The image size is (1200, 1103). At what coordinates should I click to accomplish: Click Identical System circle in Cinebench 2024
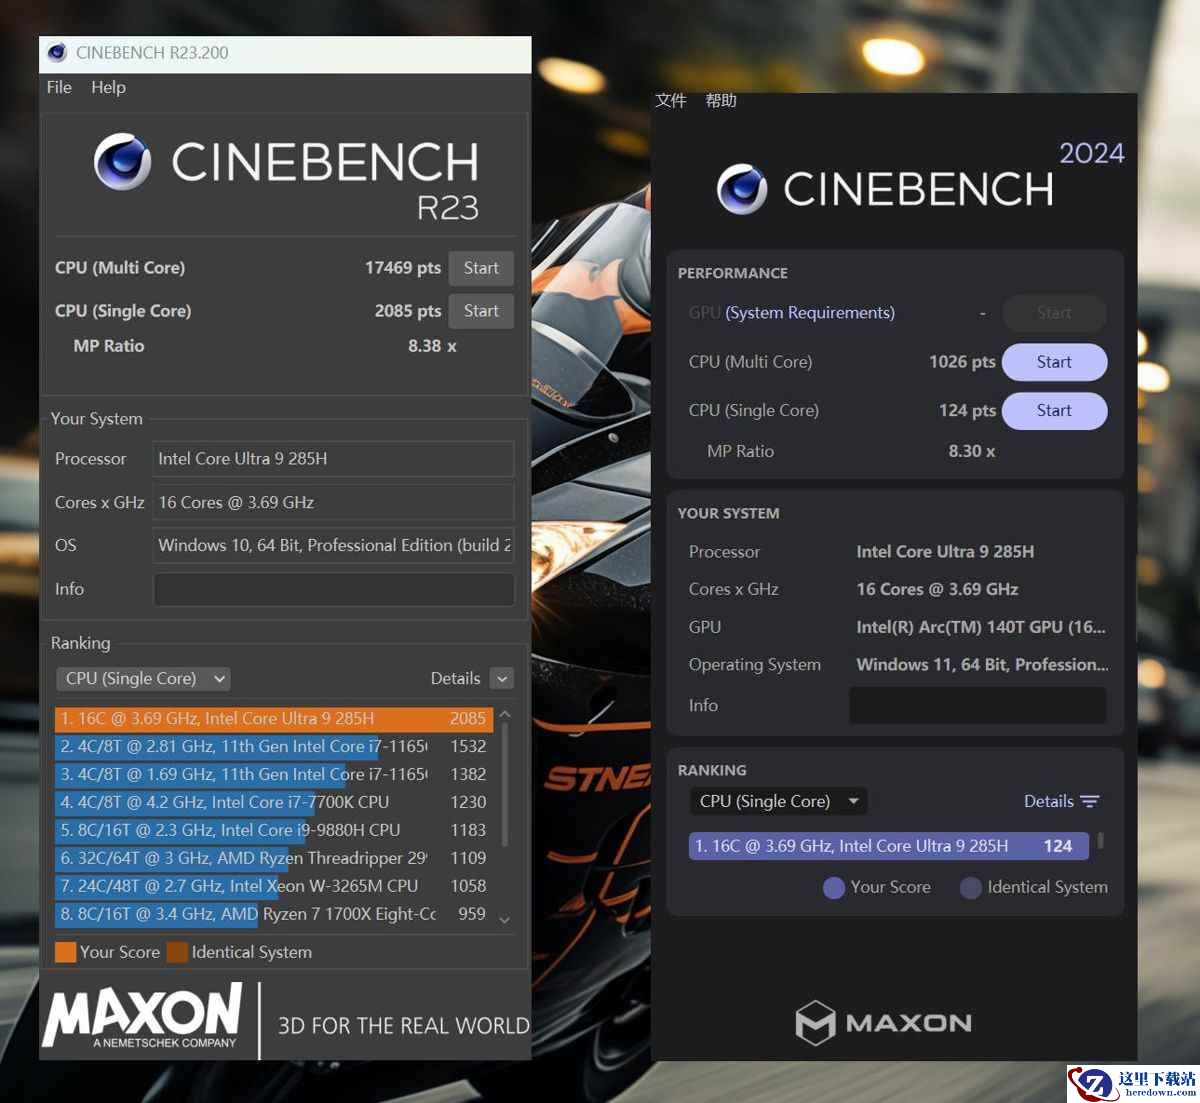click(970, 887)
